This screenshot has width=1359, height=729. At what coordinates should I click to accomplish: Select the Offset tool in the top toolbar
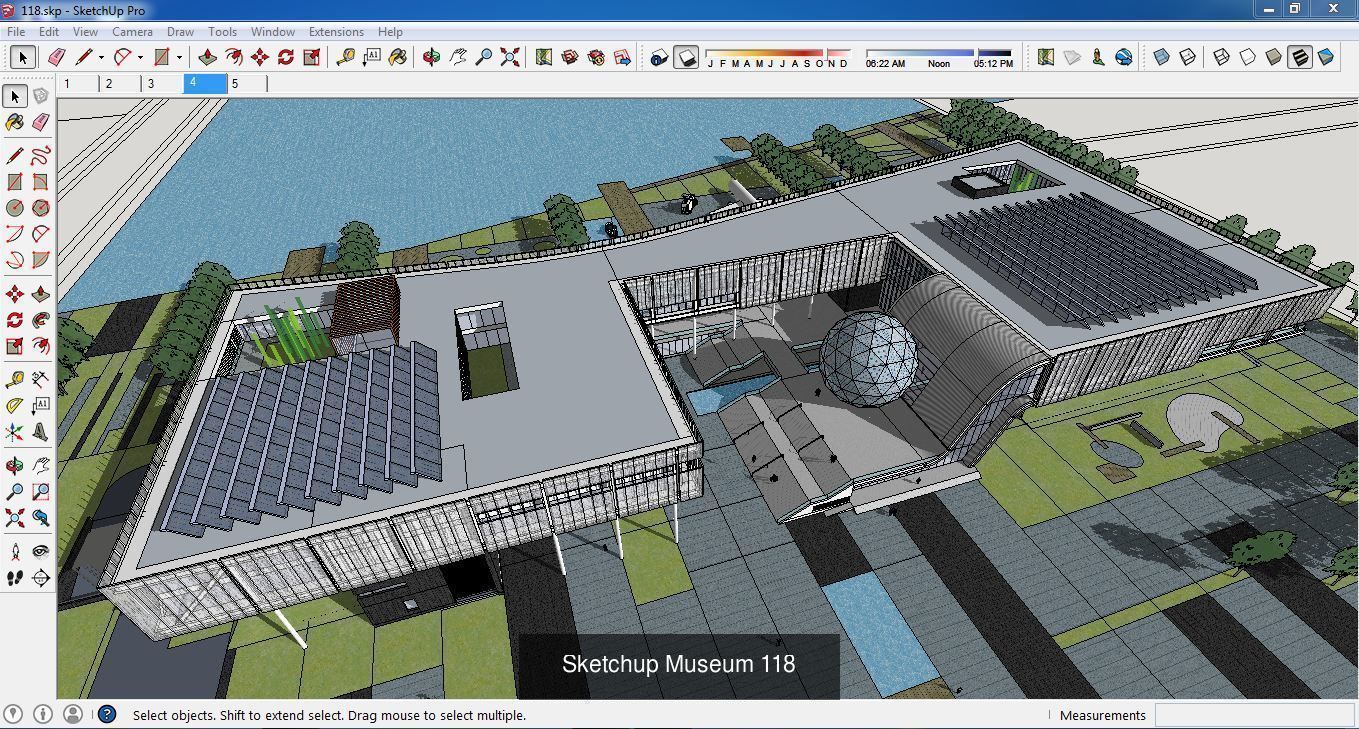pyautogui.click(x=234, y=57)
